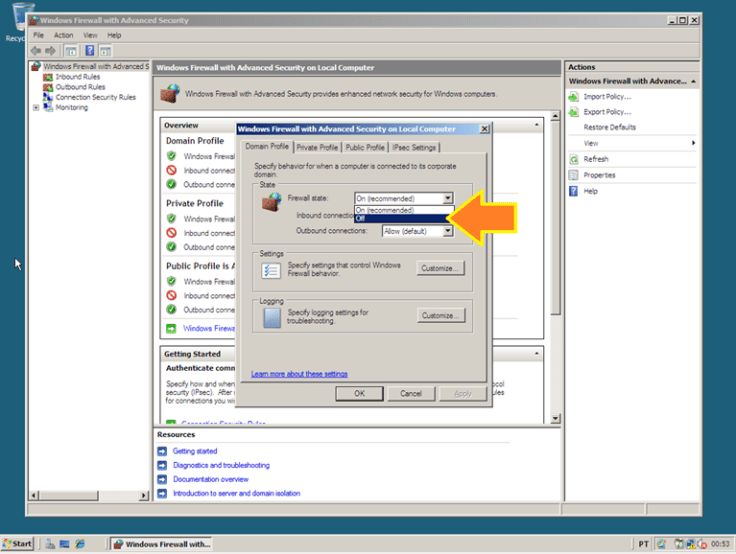
Task: Open Properties from the Actions pane
Action: point(600,175)
